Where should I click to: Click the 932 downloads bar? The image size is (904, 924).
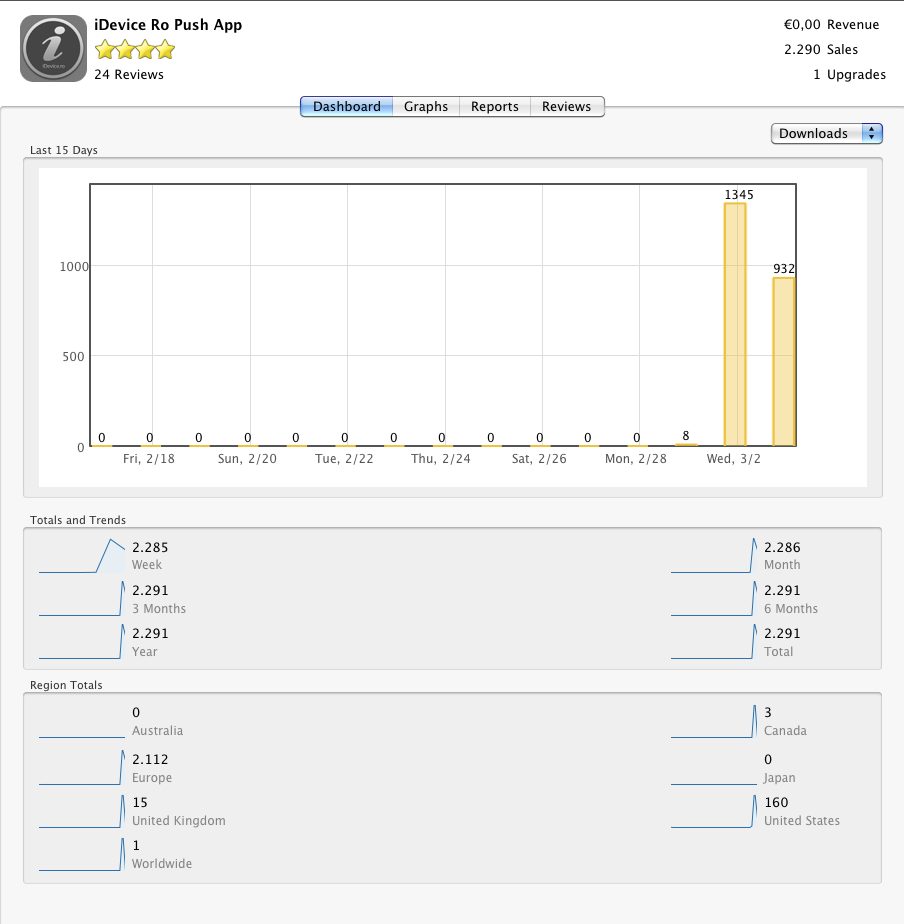pos(784,362)
